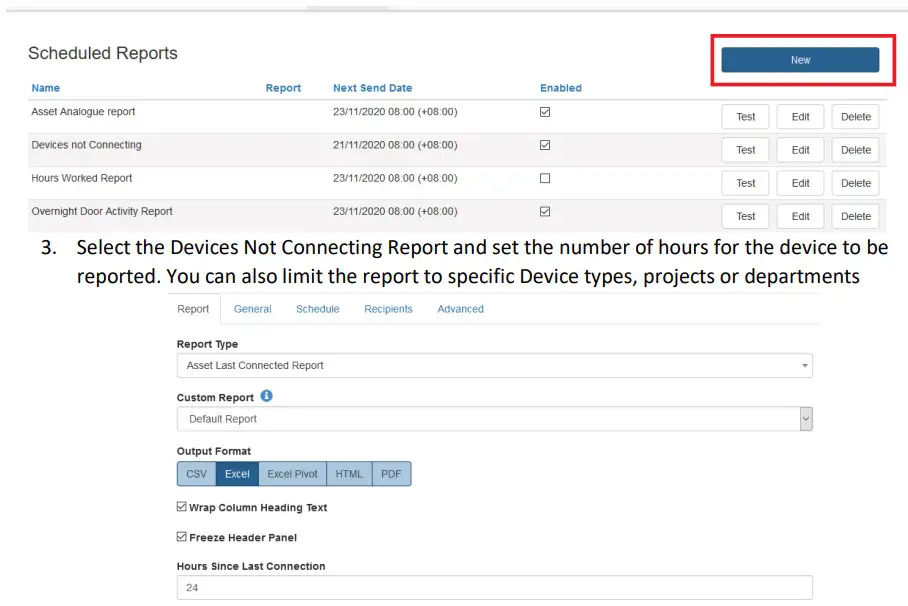Edit the Overnight Door Activity Report
The image size is (908, 606).
click(800, 216)
